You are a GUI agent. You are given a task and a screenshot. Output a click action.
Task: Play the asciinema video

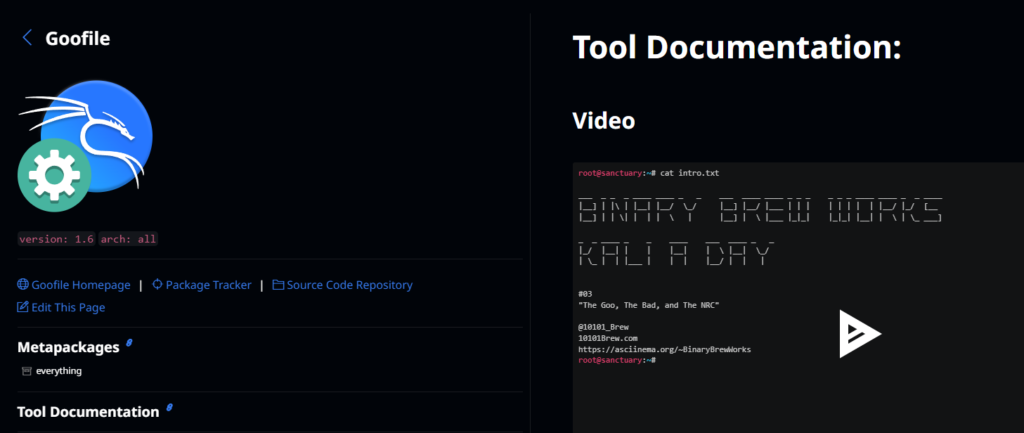[859, 333]
